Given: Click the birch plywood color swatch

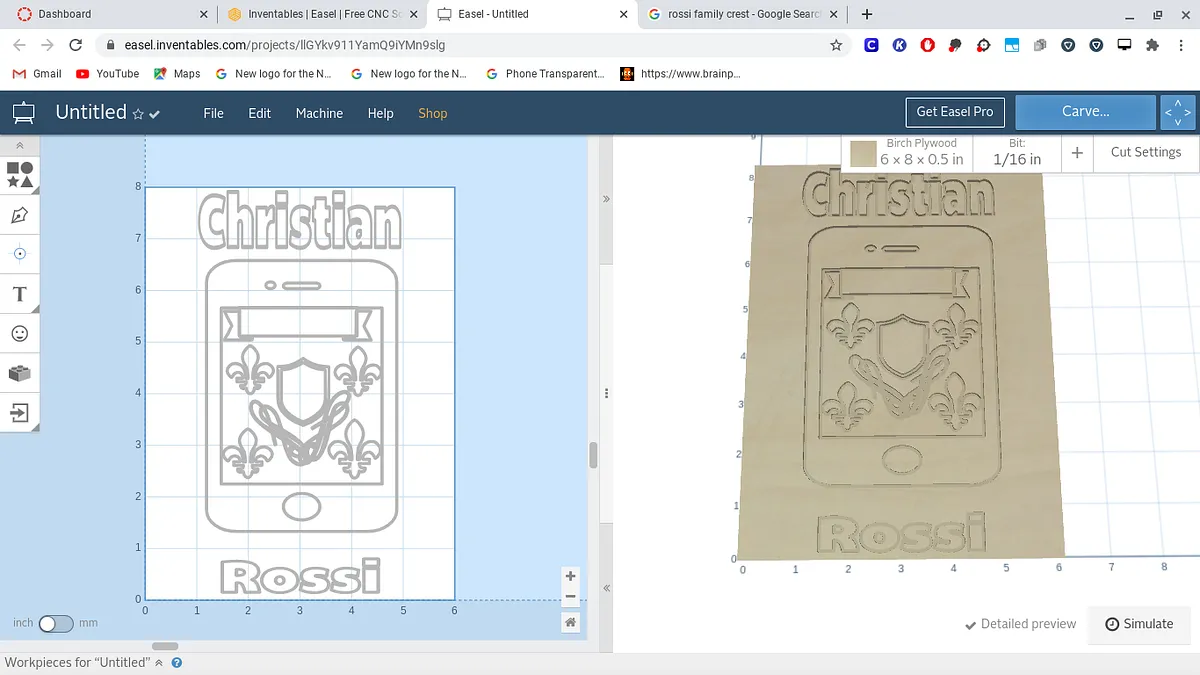Looking at the screenshot, I should [x=863, y=154].
